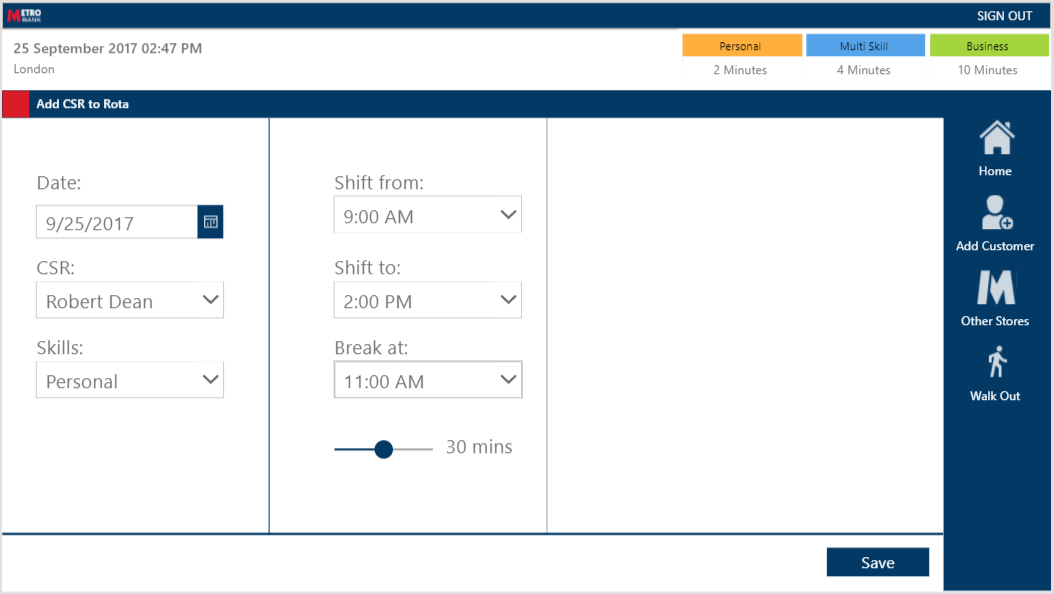Open the Business queue tab
The width and height of the screenshot is (1054, 594).
tap(989, 45)
